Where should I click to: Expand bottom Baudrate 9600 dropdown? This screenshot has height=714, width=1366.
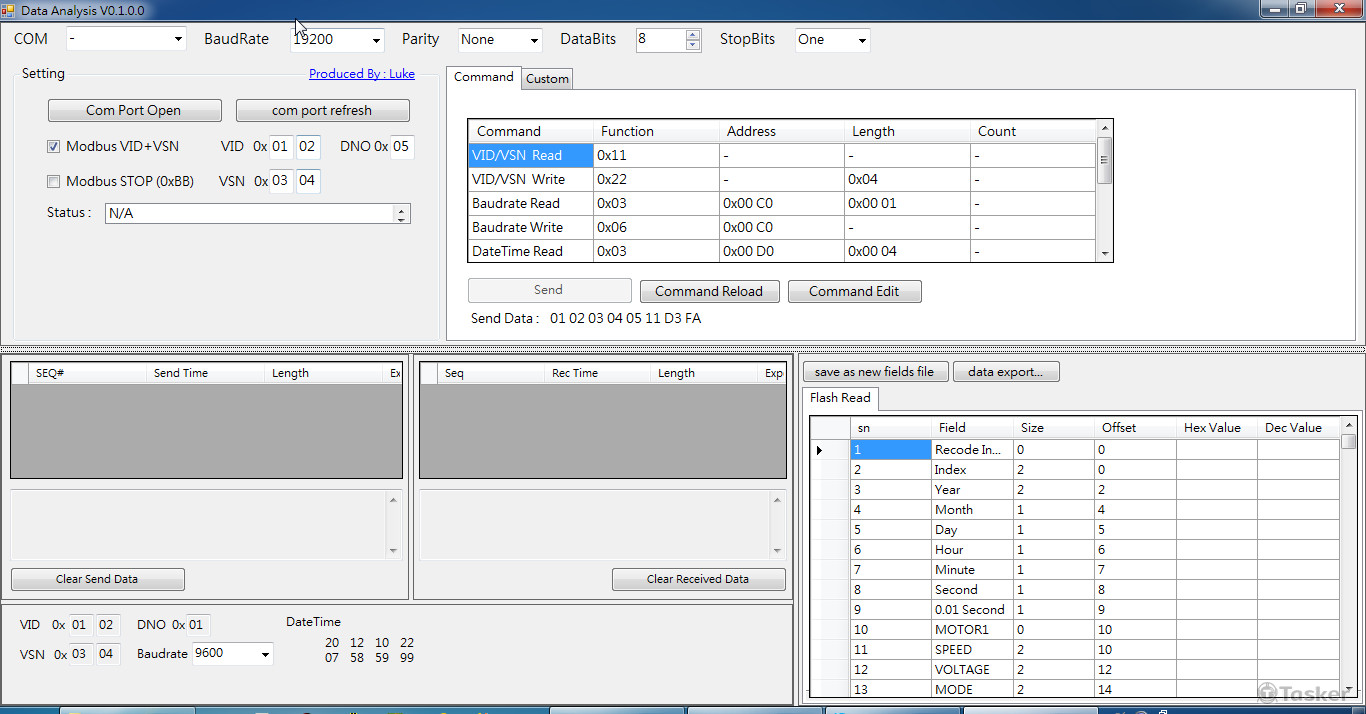(265, 654)
